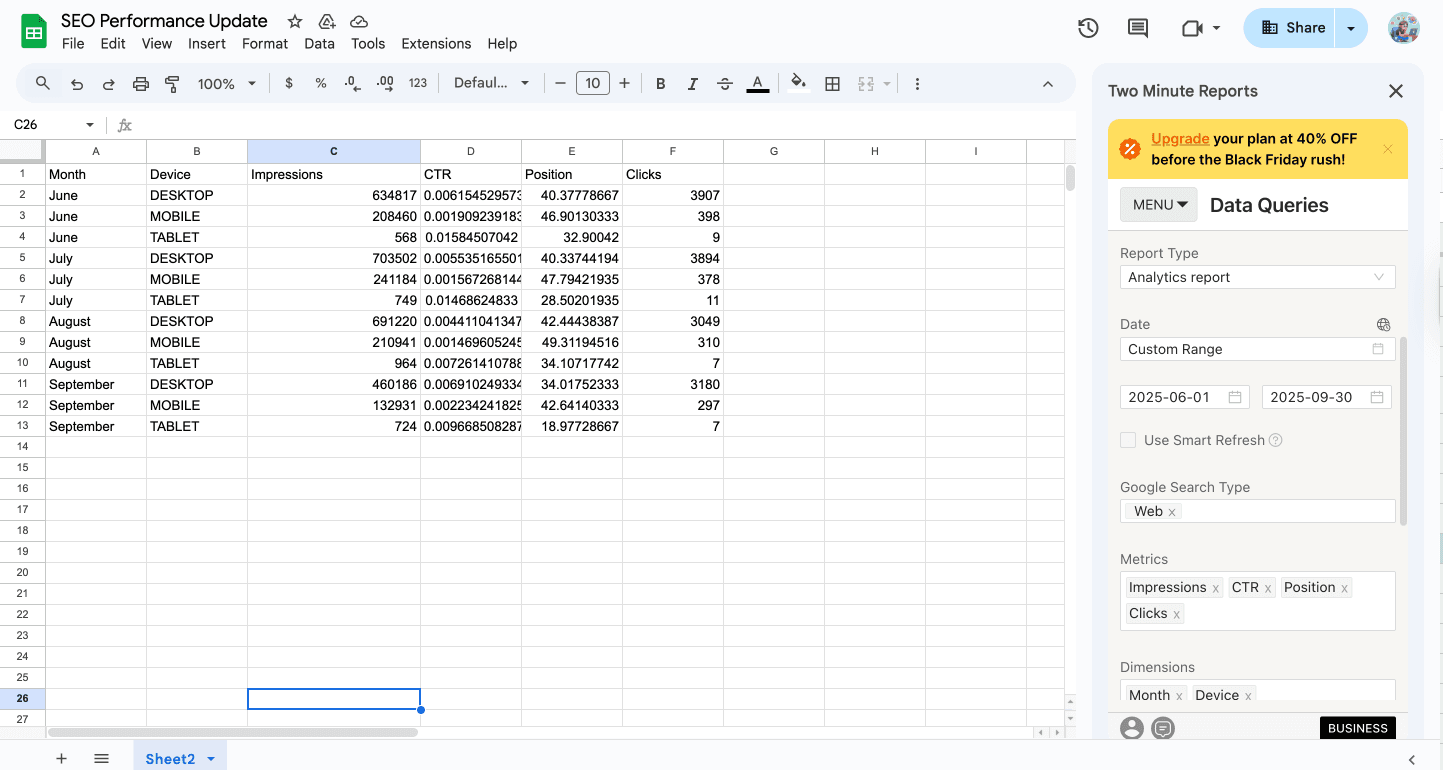Expand the font size dropdown Default

pyautogui.click(x=492, y=83)
